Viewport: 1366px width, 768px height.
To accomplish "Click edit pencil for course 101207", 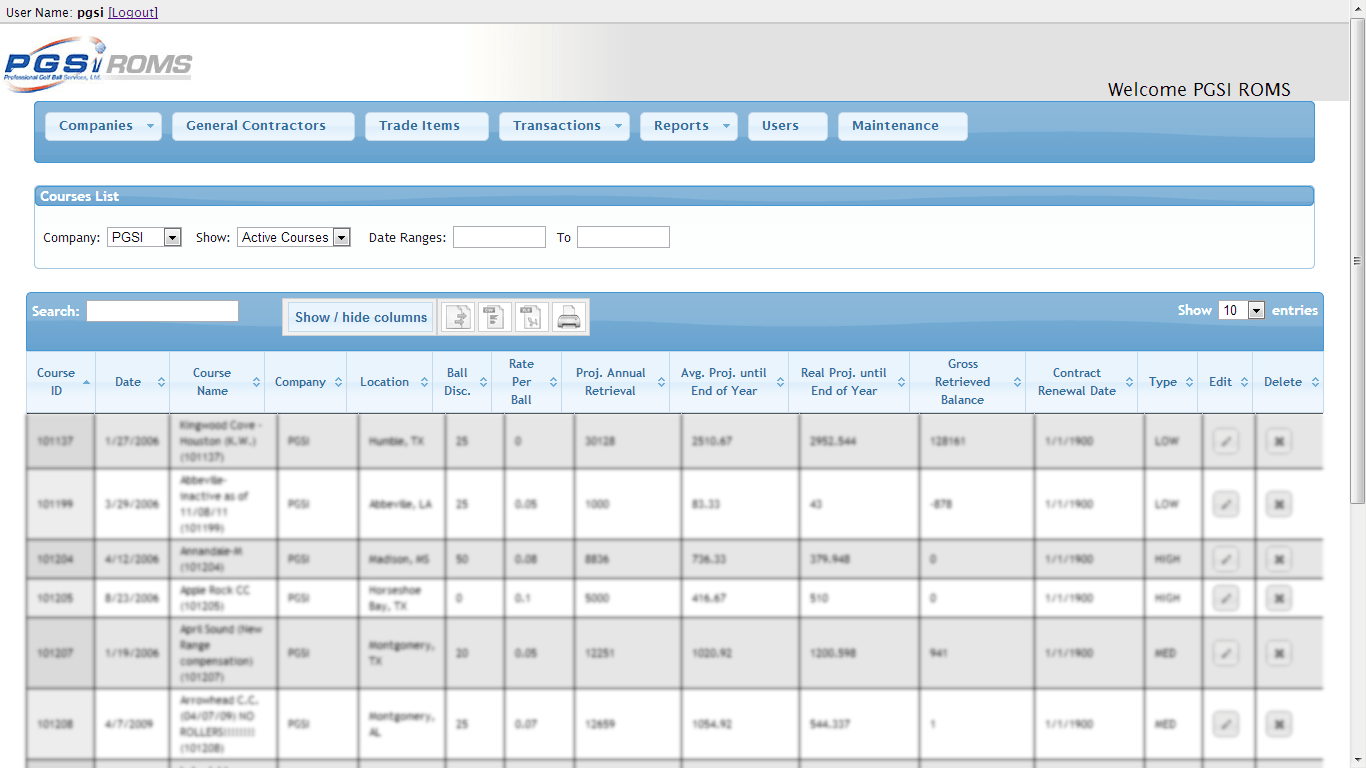I will coord(1225,653).
